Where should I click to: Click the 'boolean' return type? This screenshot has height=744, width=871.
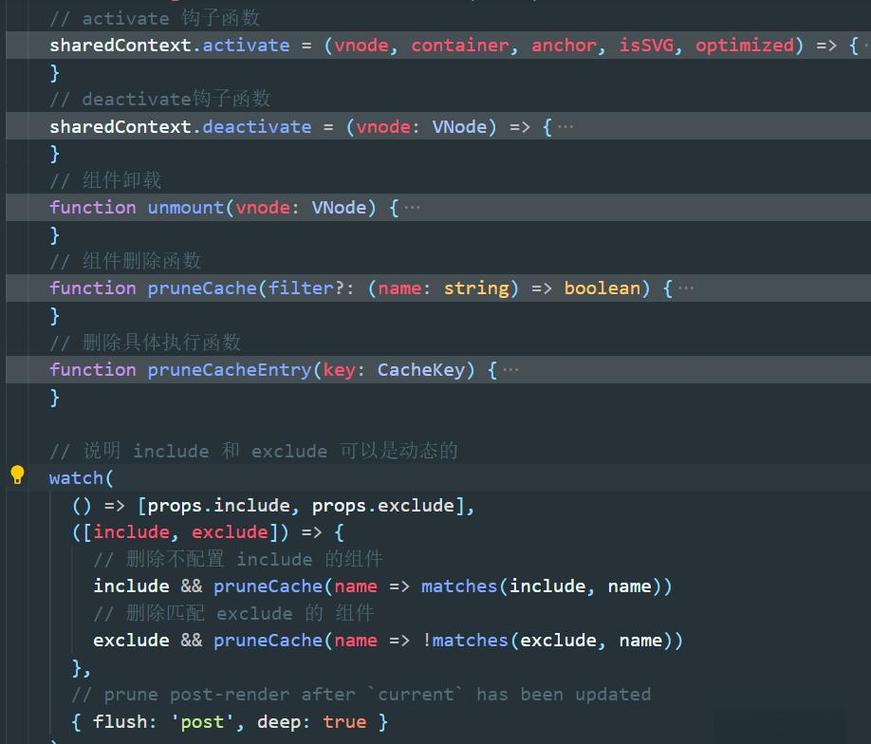pyautogui.click(x=602, y=288)
